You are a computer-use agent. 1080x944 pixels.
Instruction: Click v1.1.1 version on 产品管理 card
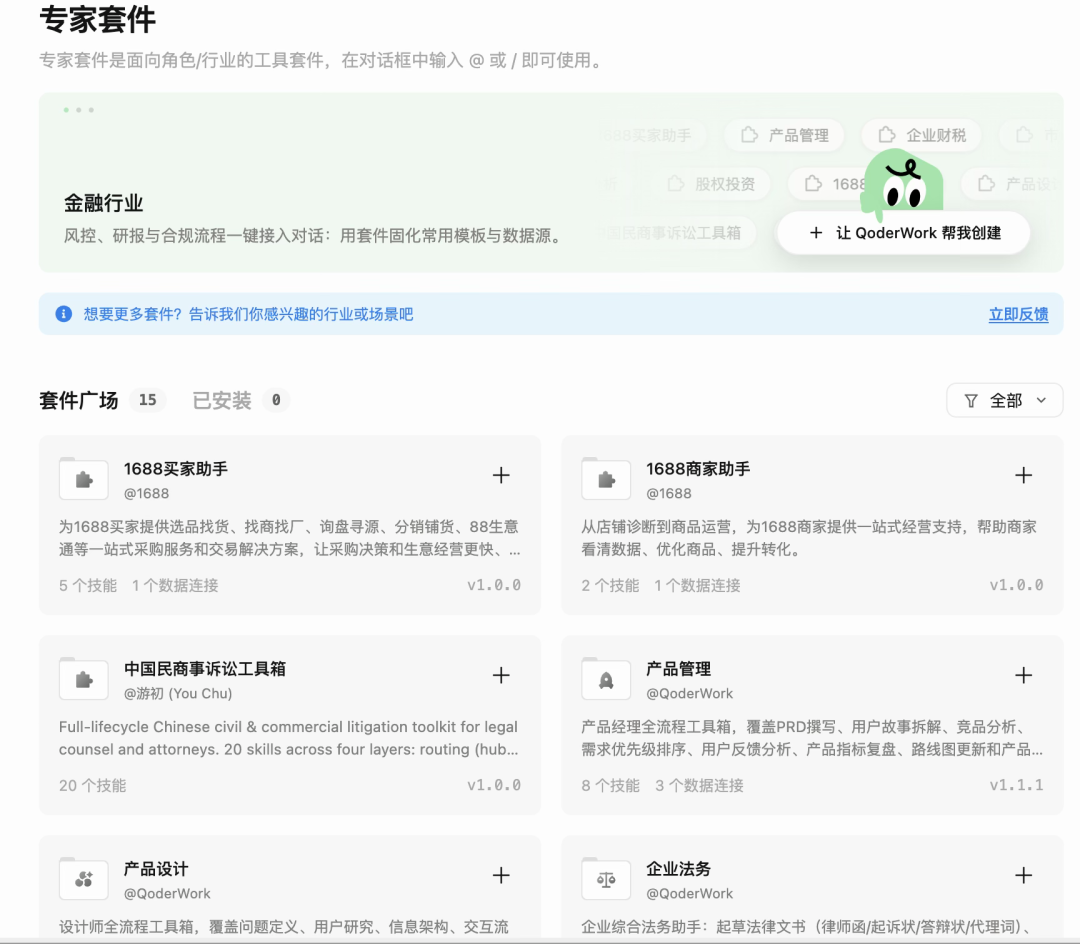[1016, 785]
